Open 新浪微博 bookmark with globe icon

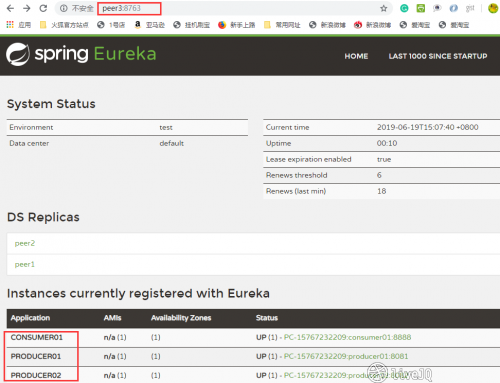(x=327, y=25)
